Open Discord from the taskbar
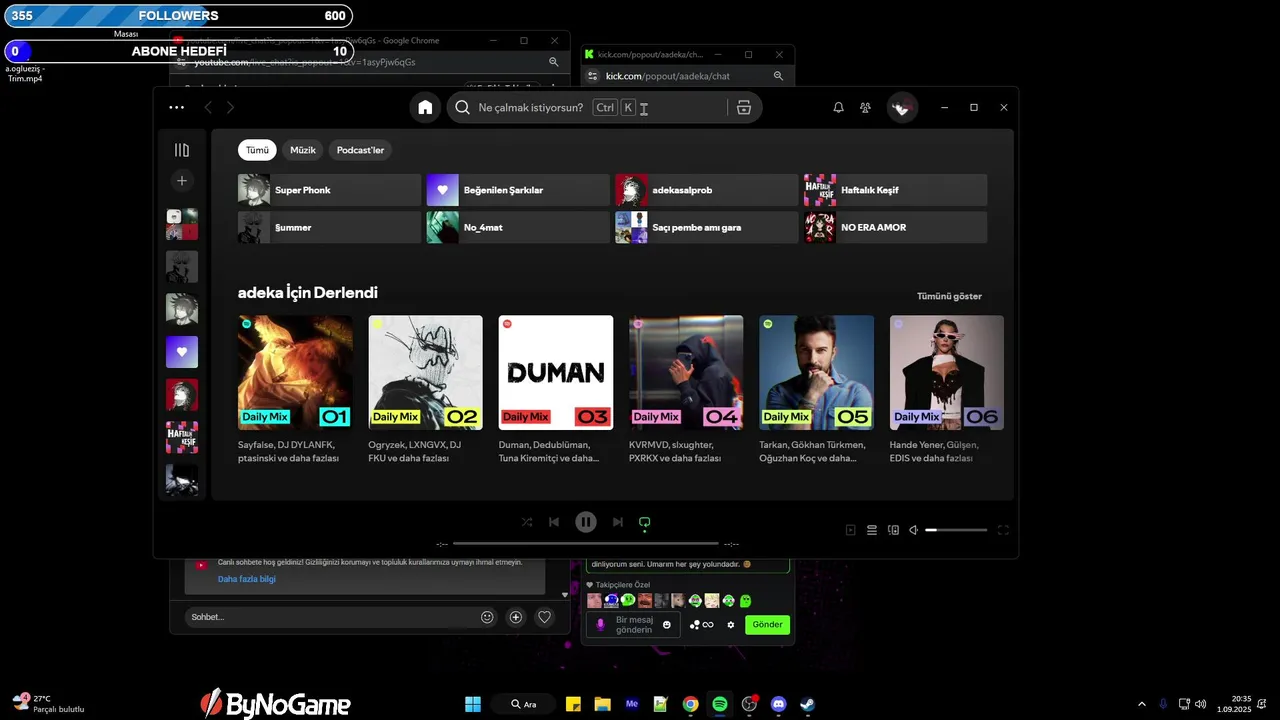 pos(778,704)
